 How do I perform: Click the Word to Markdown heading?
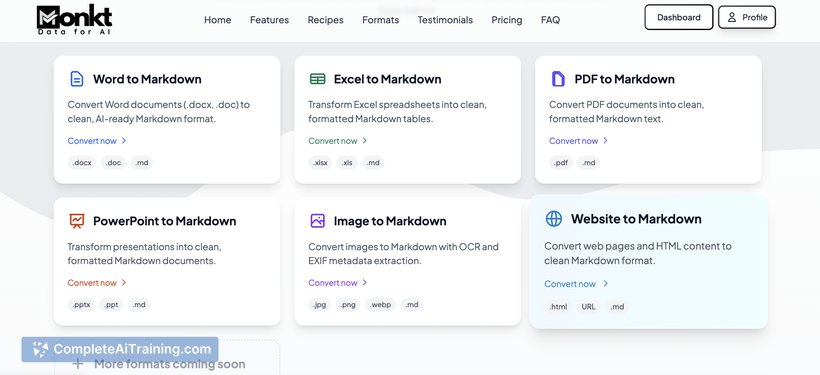pos(147,79)
